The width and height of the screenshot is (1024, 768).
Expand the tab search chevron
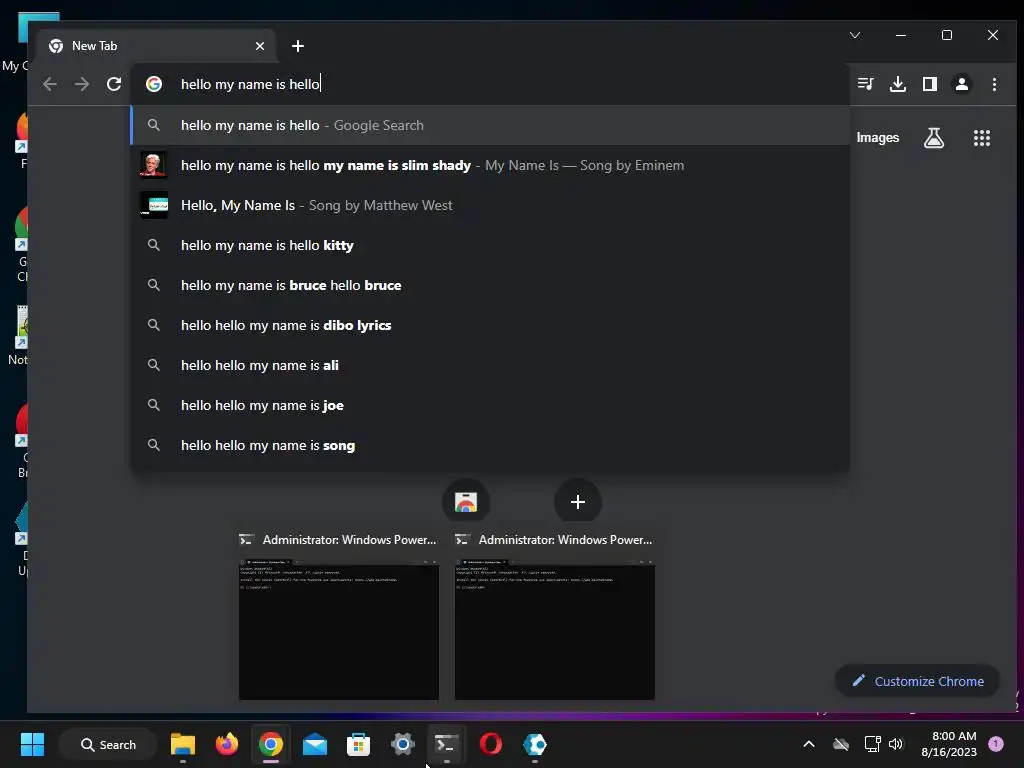click(855, 35)
